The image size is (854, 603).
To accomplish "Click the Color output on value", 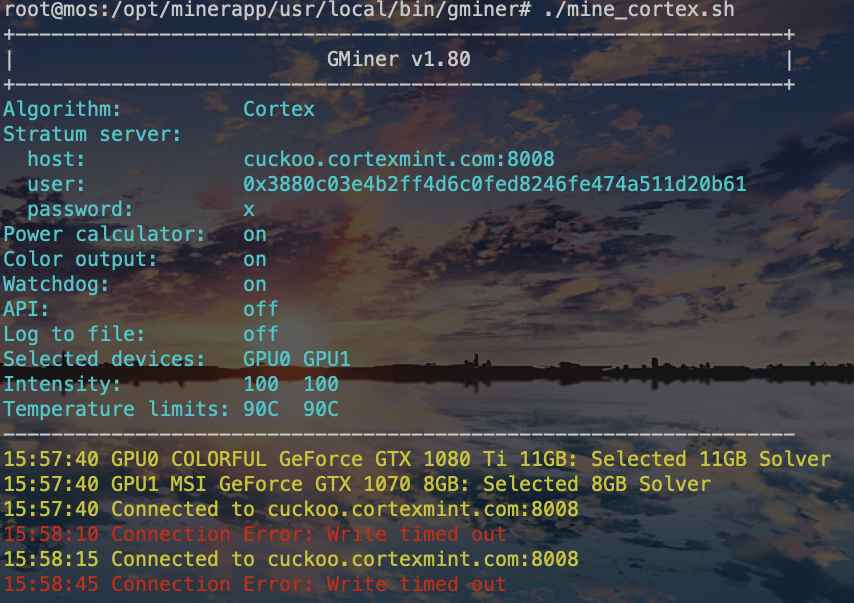I will pyautogui.click(x=255, y=260).
